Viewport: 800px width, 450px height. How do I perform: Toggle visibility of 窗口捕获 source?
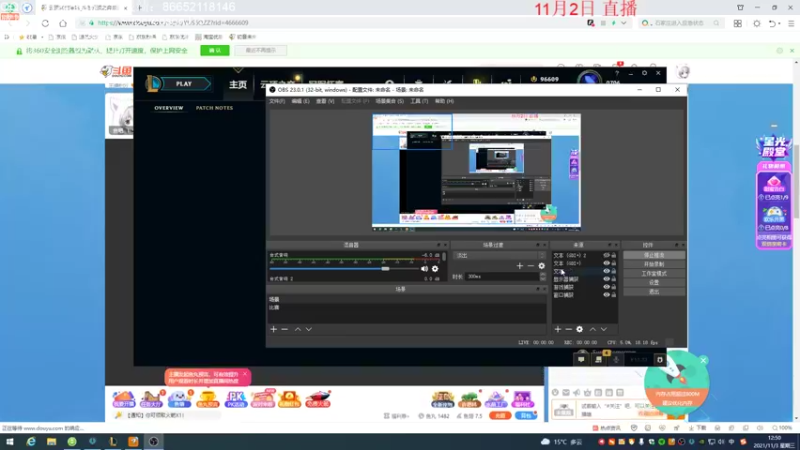coord(606,295)
